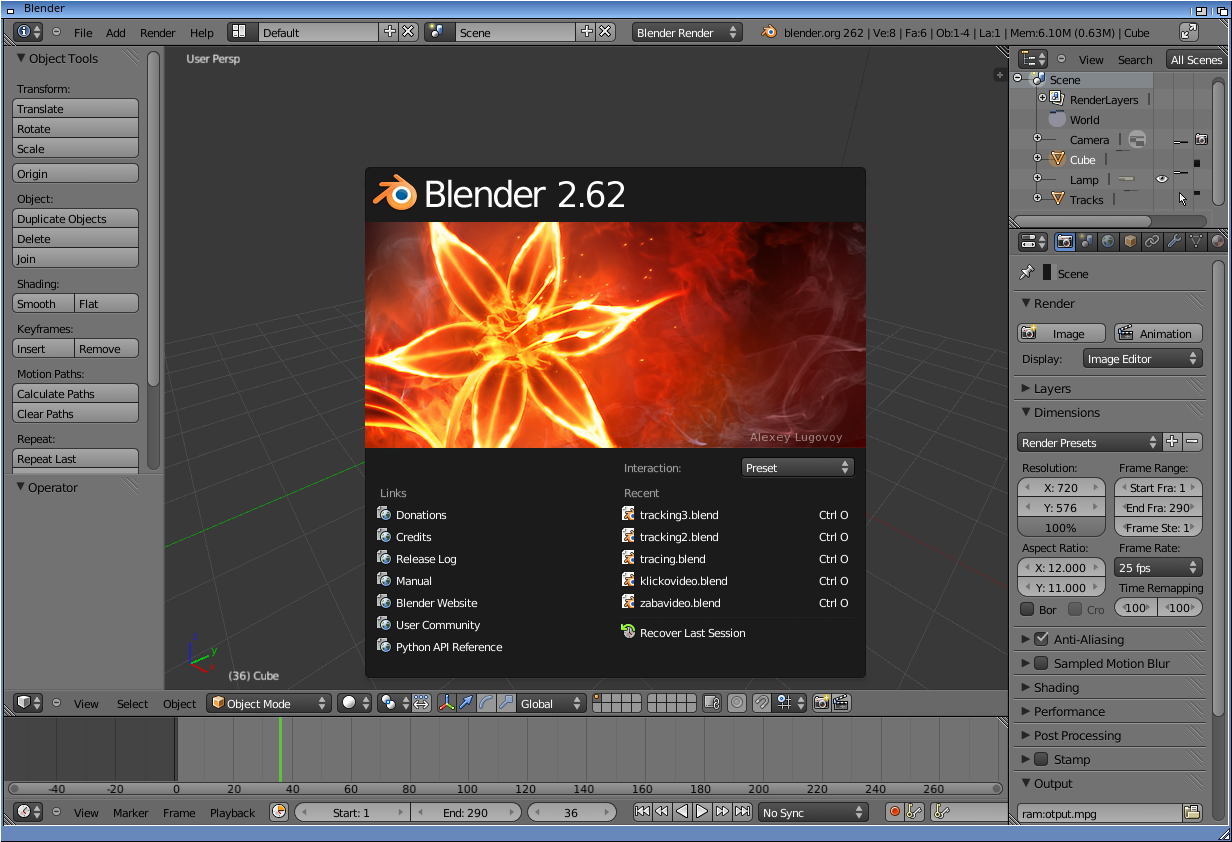Toggle visibility eye for the Lamp
This screenshot has height=842, width=1232.
[x=1162, y=179]
